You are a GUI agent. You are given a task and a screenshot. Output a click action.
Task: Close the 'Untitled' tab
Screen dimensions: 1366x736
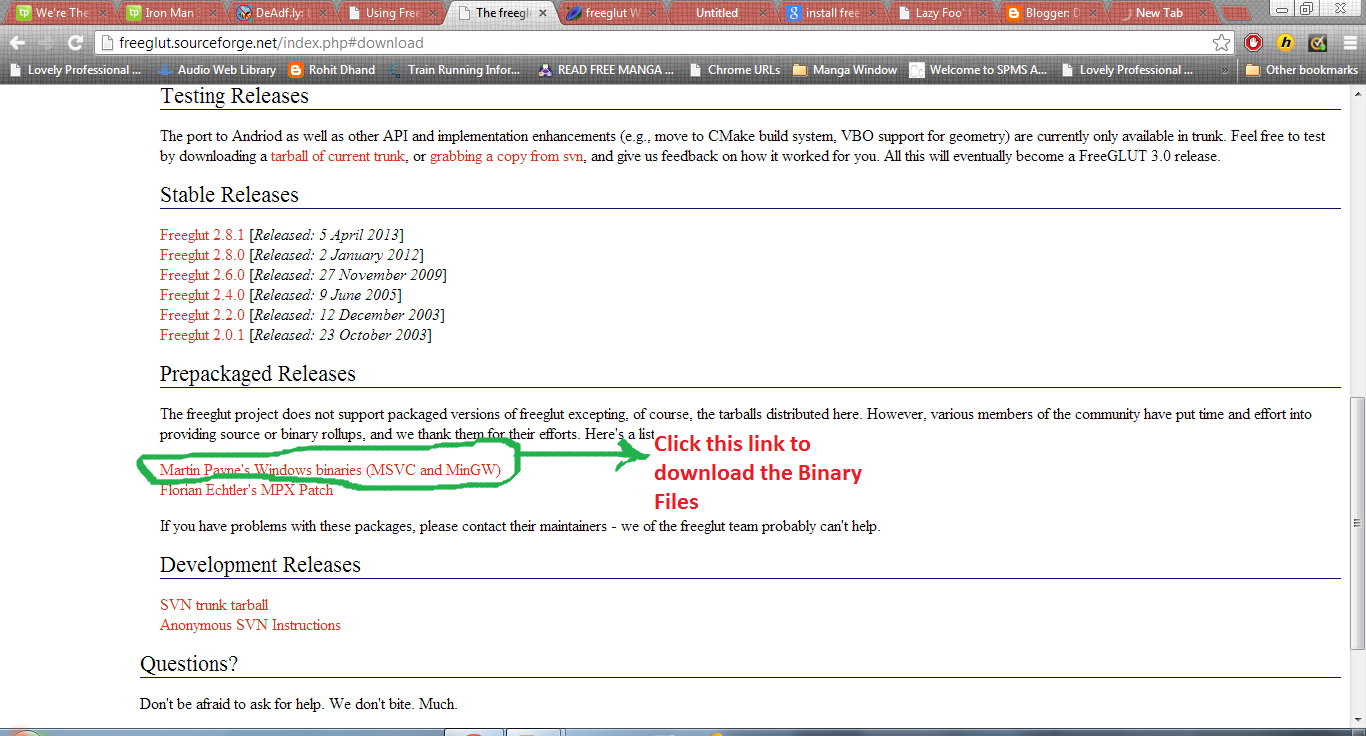762,14
